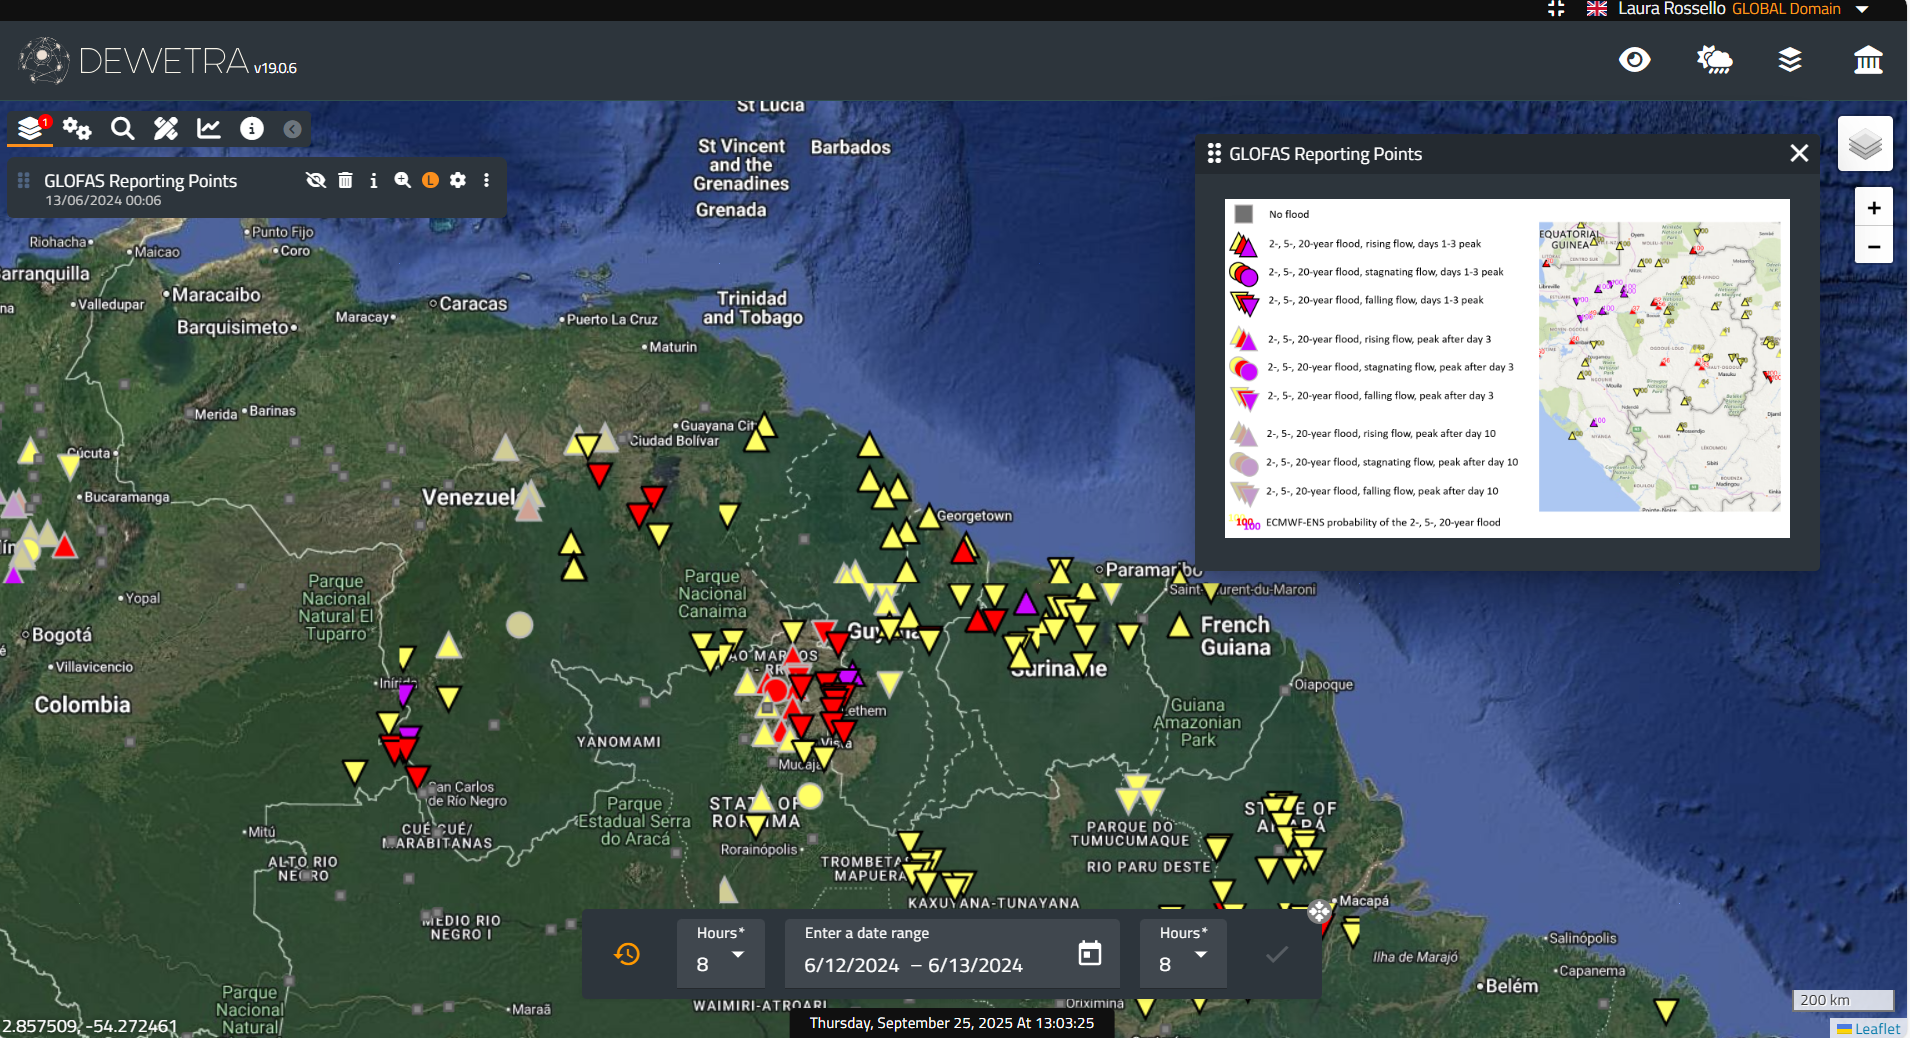The height and width of the screenshot is (1038, 1910).
Task: Switch to the search tab in toolbar
Action: (x=122, y=128)
